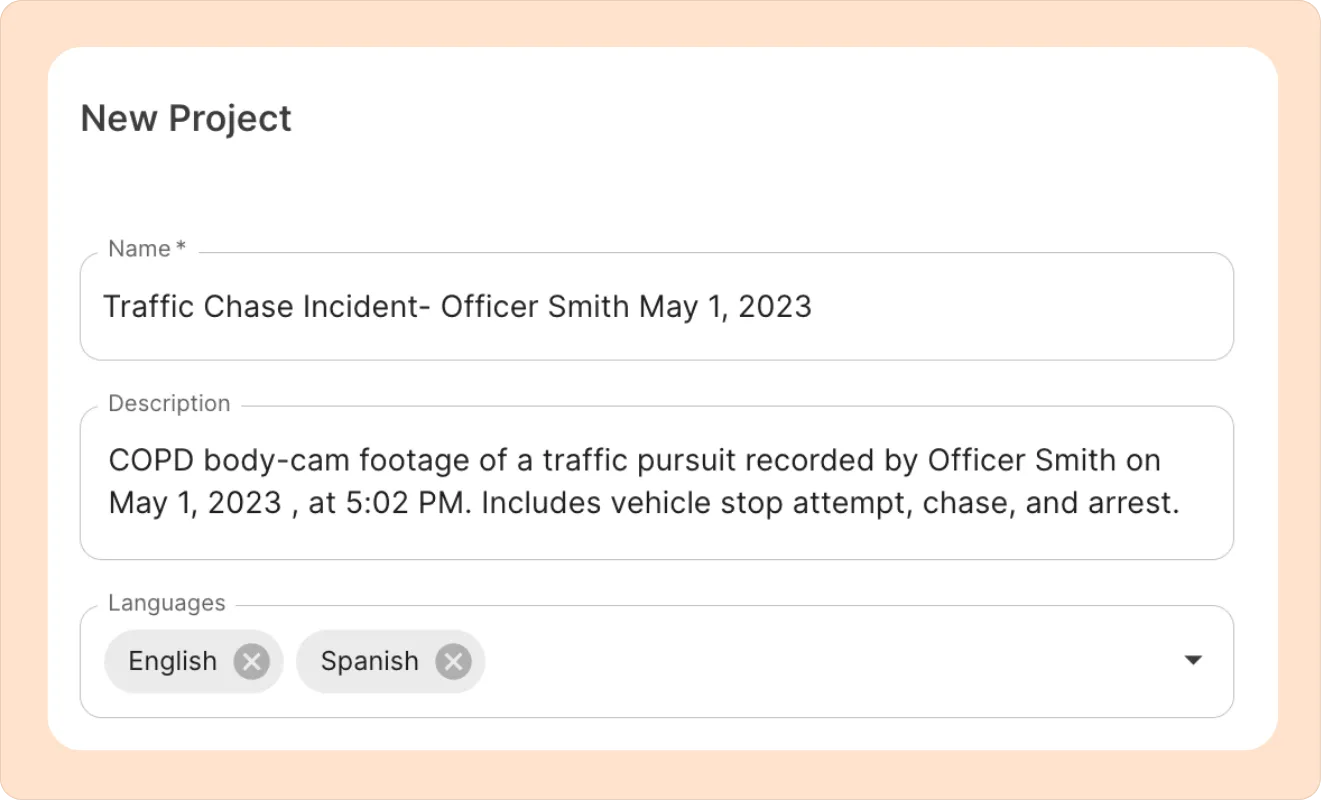Viewport: 1321px width, 801px height.
Task: Click the Description field label
Action: [x=169, y=404]
